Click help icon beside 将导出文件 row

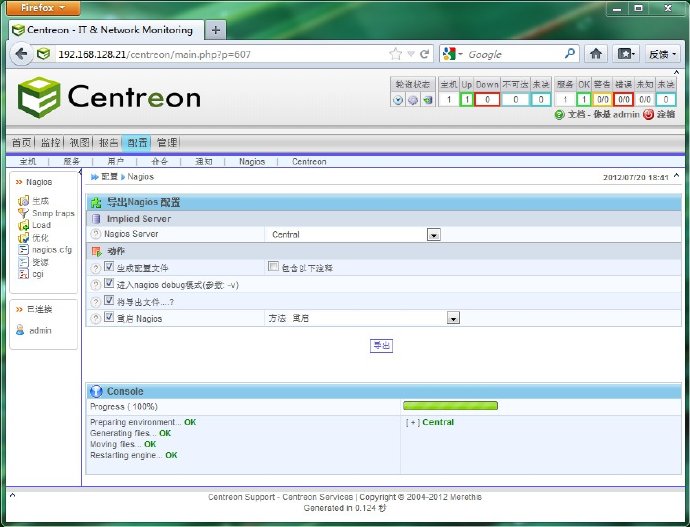click(x=95, y=302)
